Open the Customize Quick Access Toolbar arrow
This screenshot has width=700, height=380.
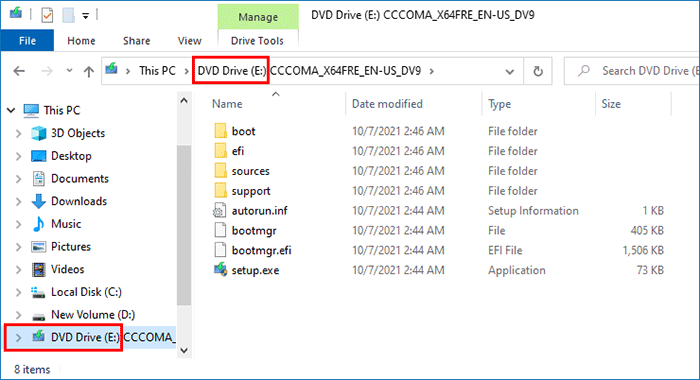[x=85, y=16]
